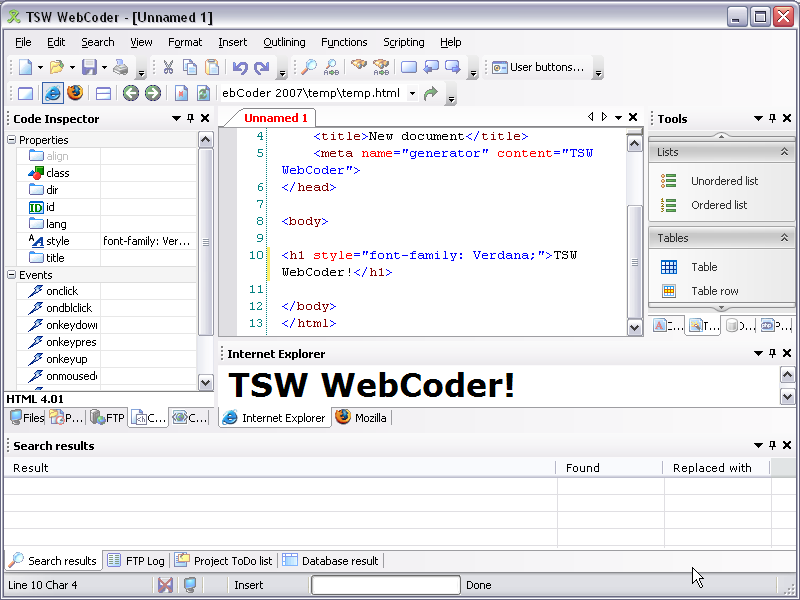Select the Unnamed 1 document tab
800x600 pixels.
(276, 118)
